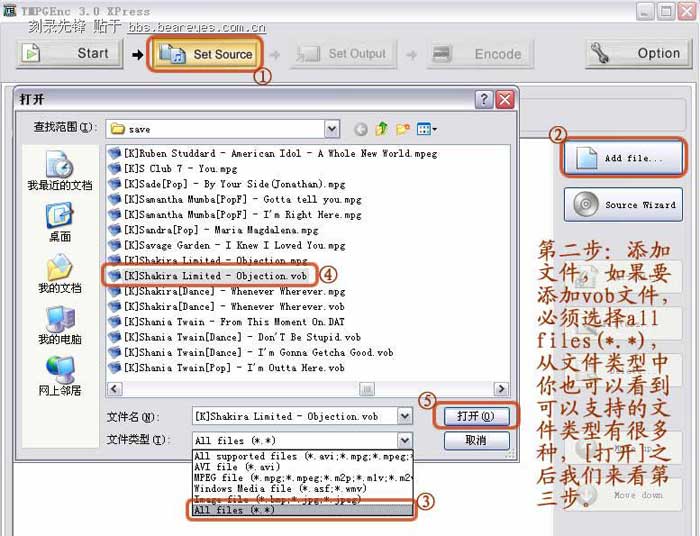Open the Desktop shortcut (桌面)
This screenshot has width=700, height=536.
tap(60, 222)
